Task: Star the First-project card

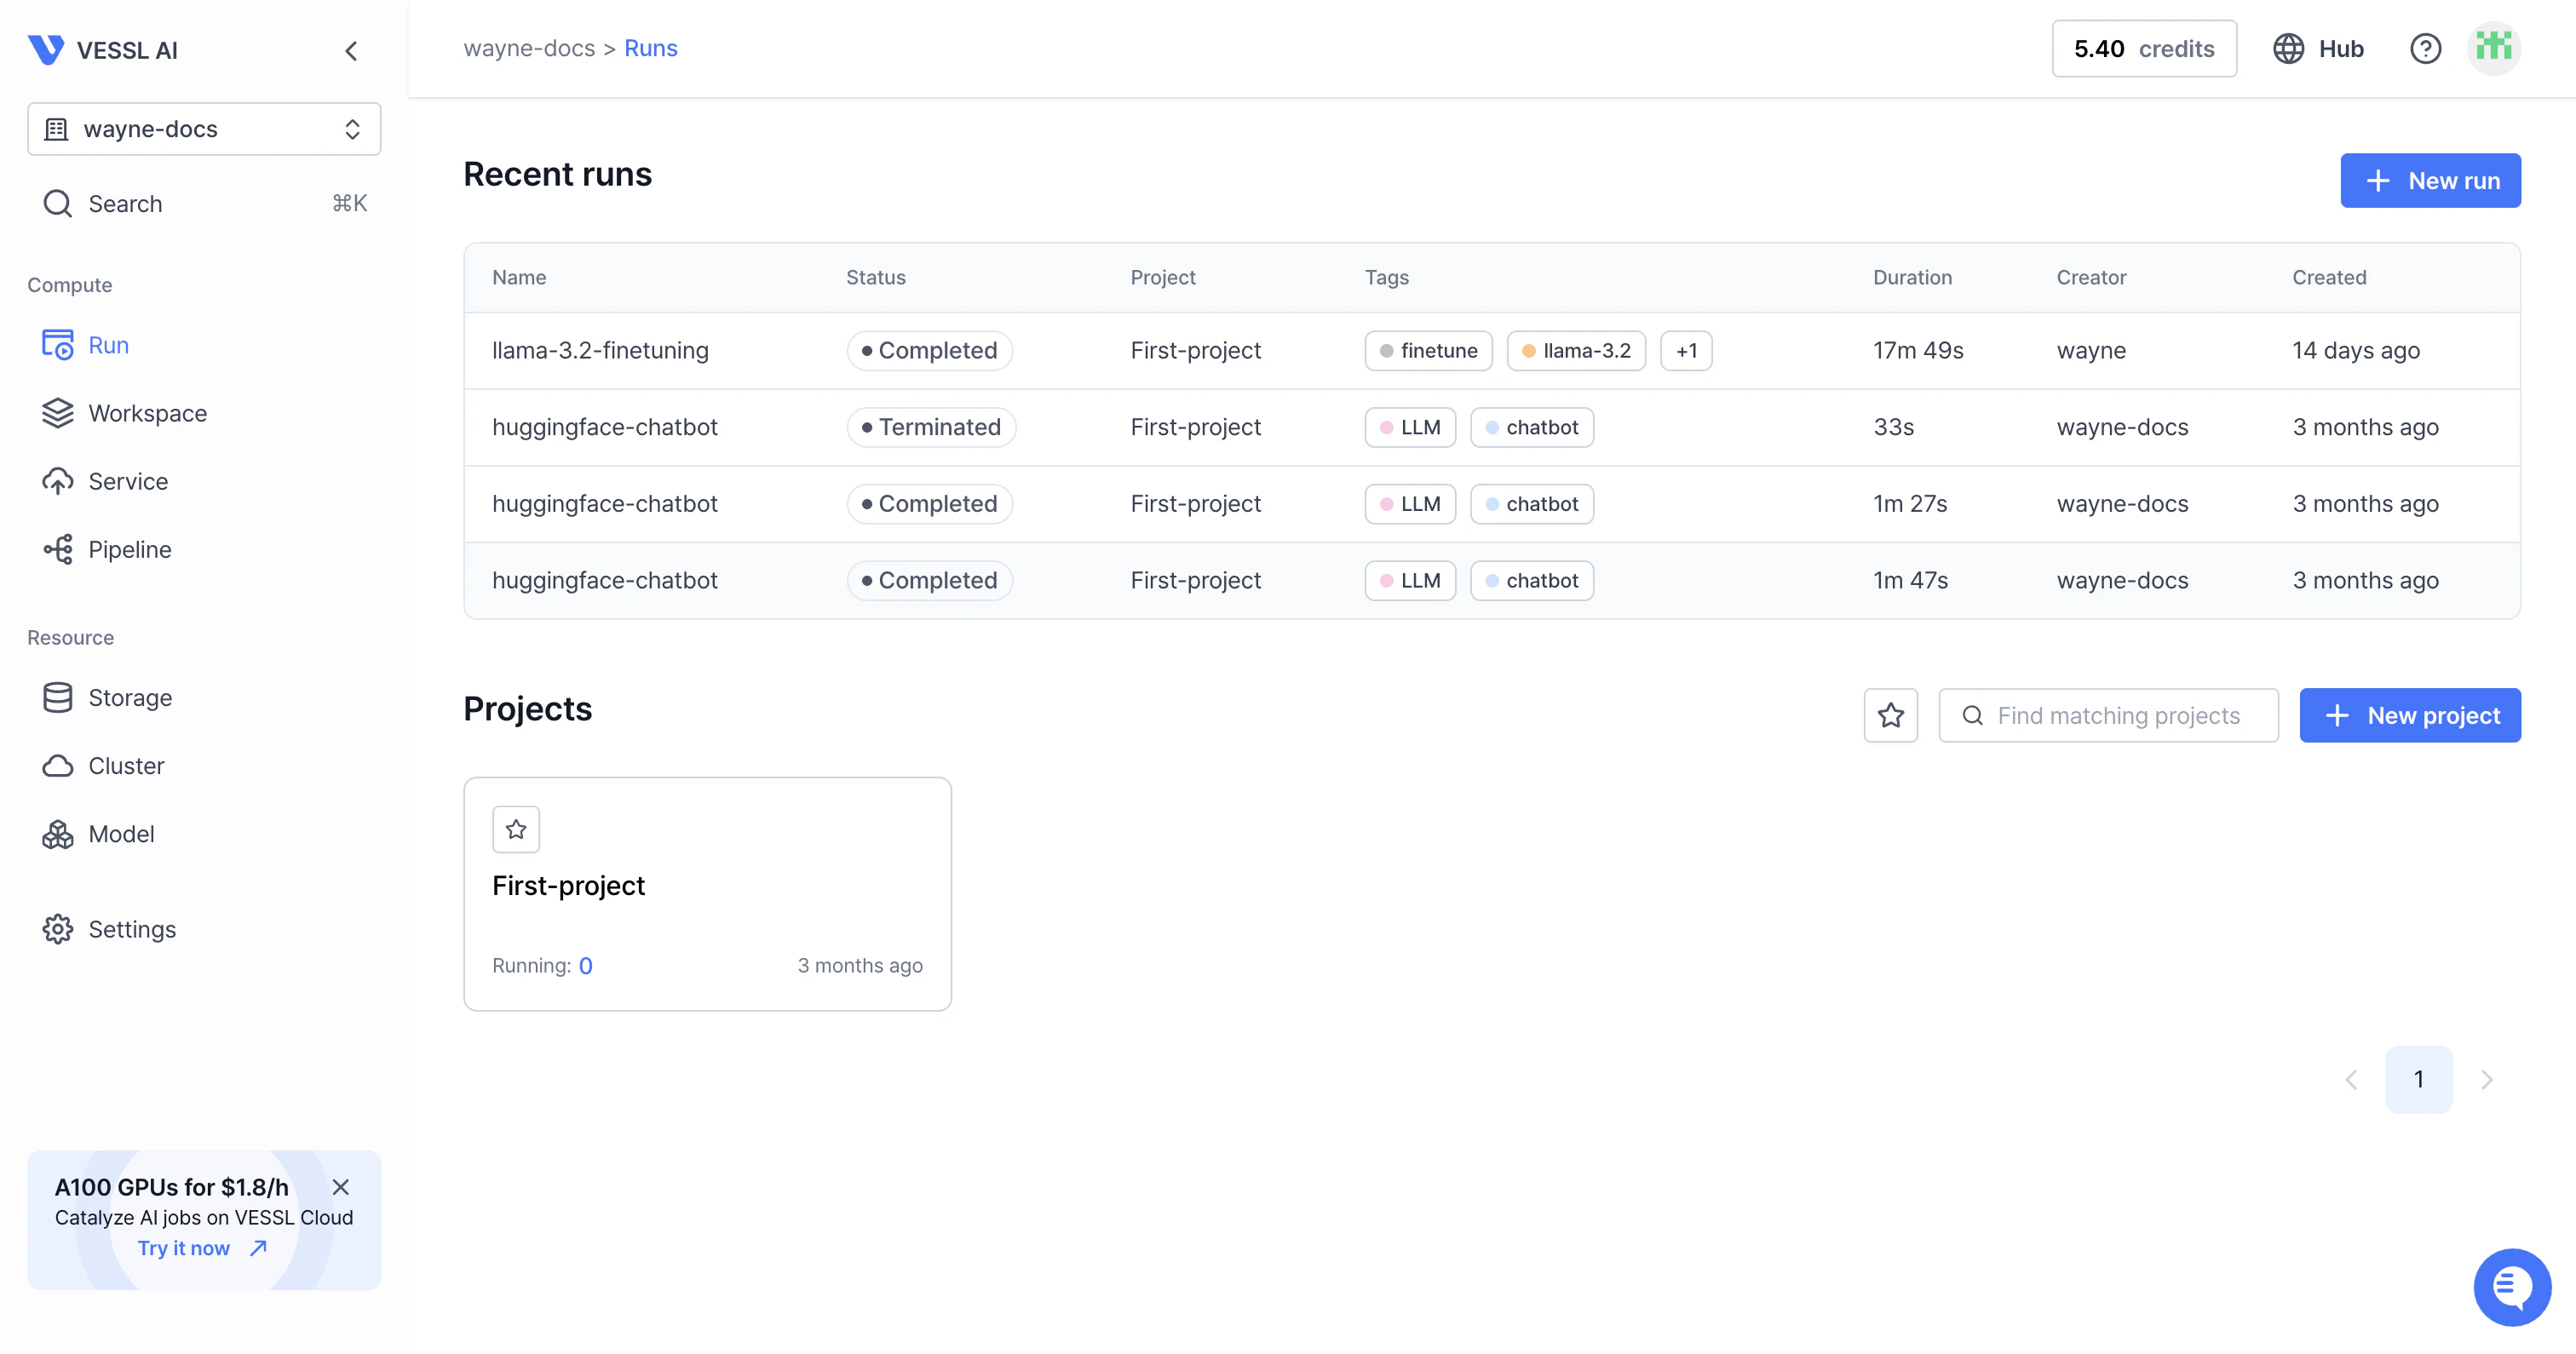Action: pyautogui.click(x=516, y=829)
